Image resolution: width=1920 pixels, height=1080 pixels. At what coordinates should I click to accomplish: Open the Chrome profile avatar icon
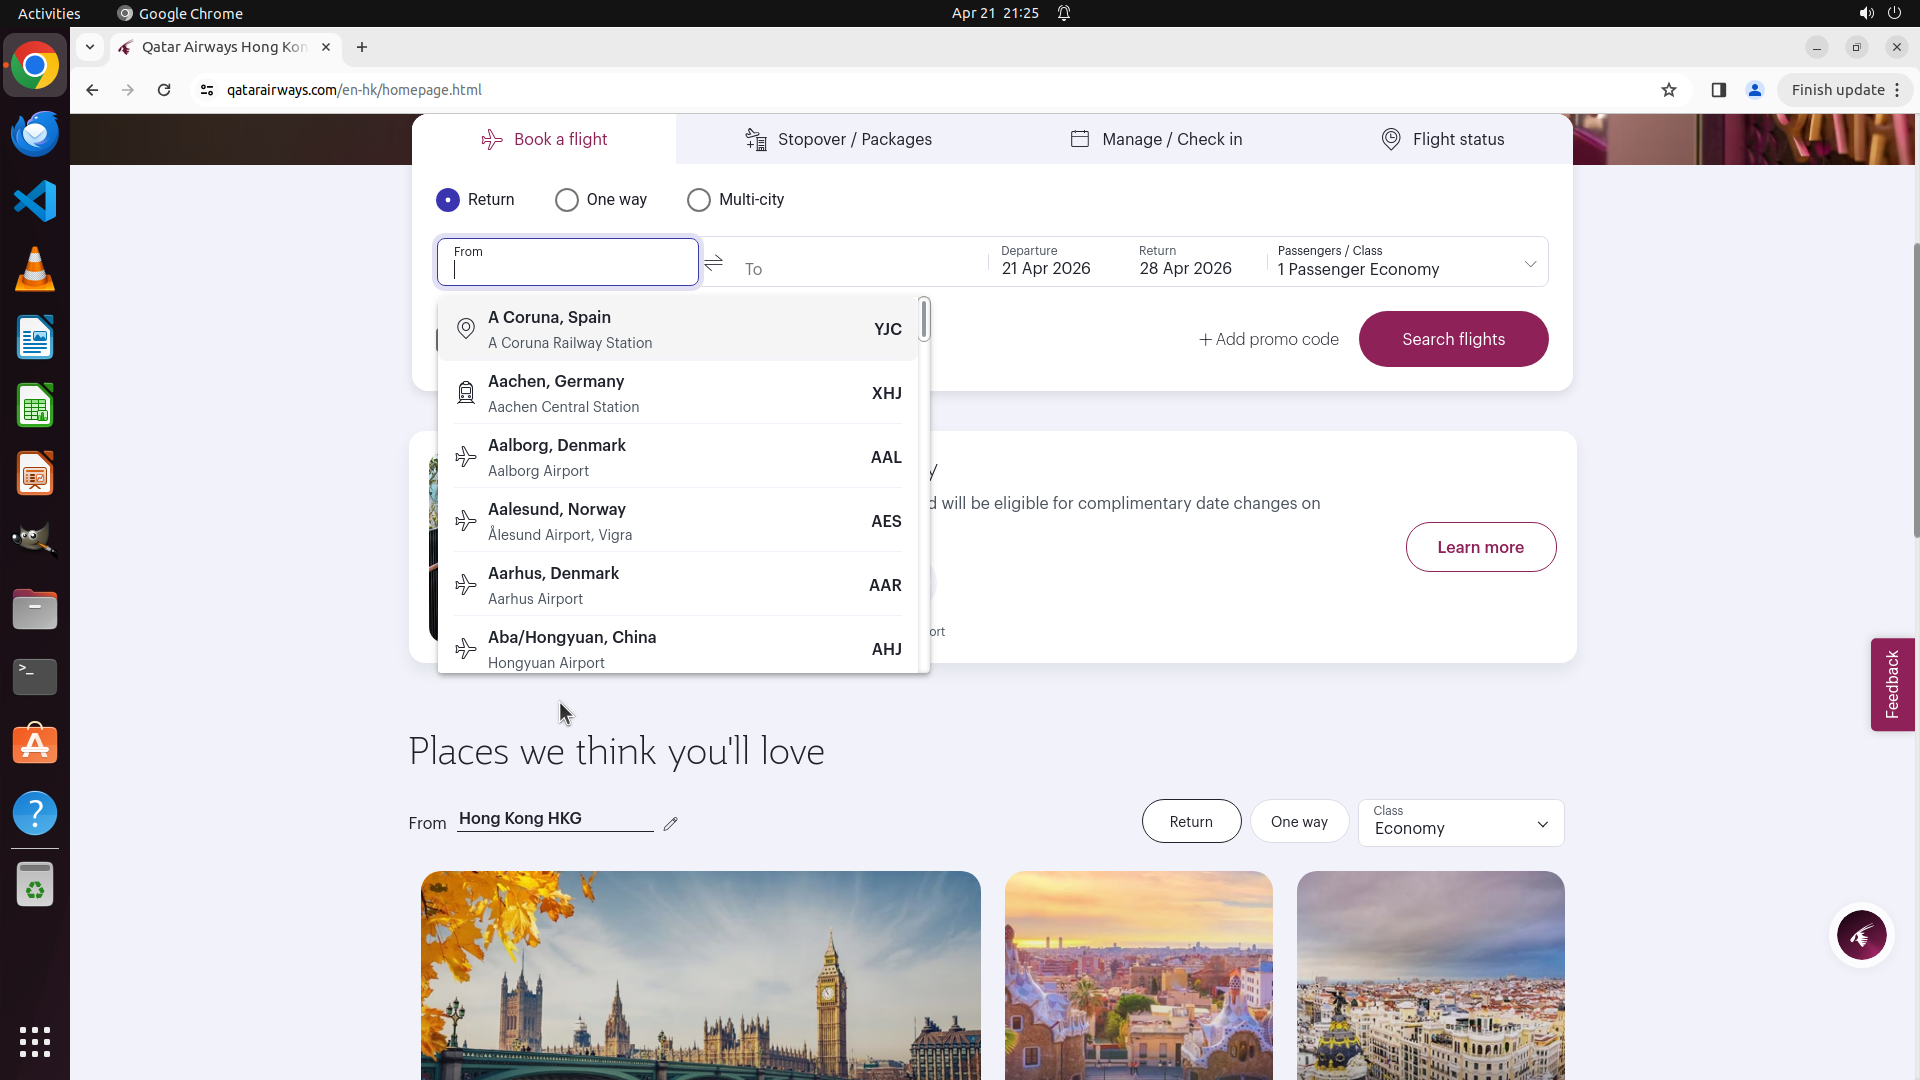click(1754, 90)
